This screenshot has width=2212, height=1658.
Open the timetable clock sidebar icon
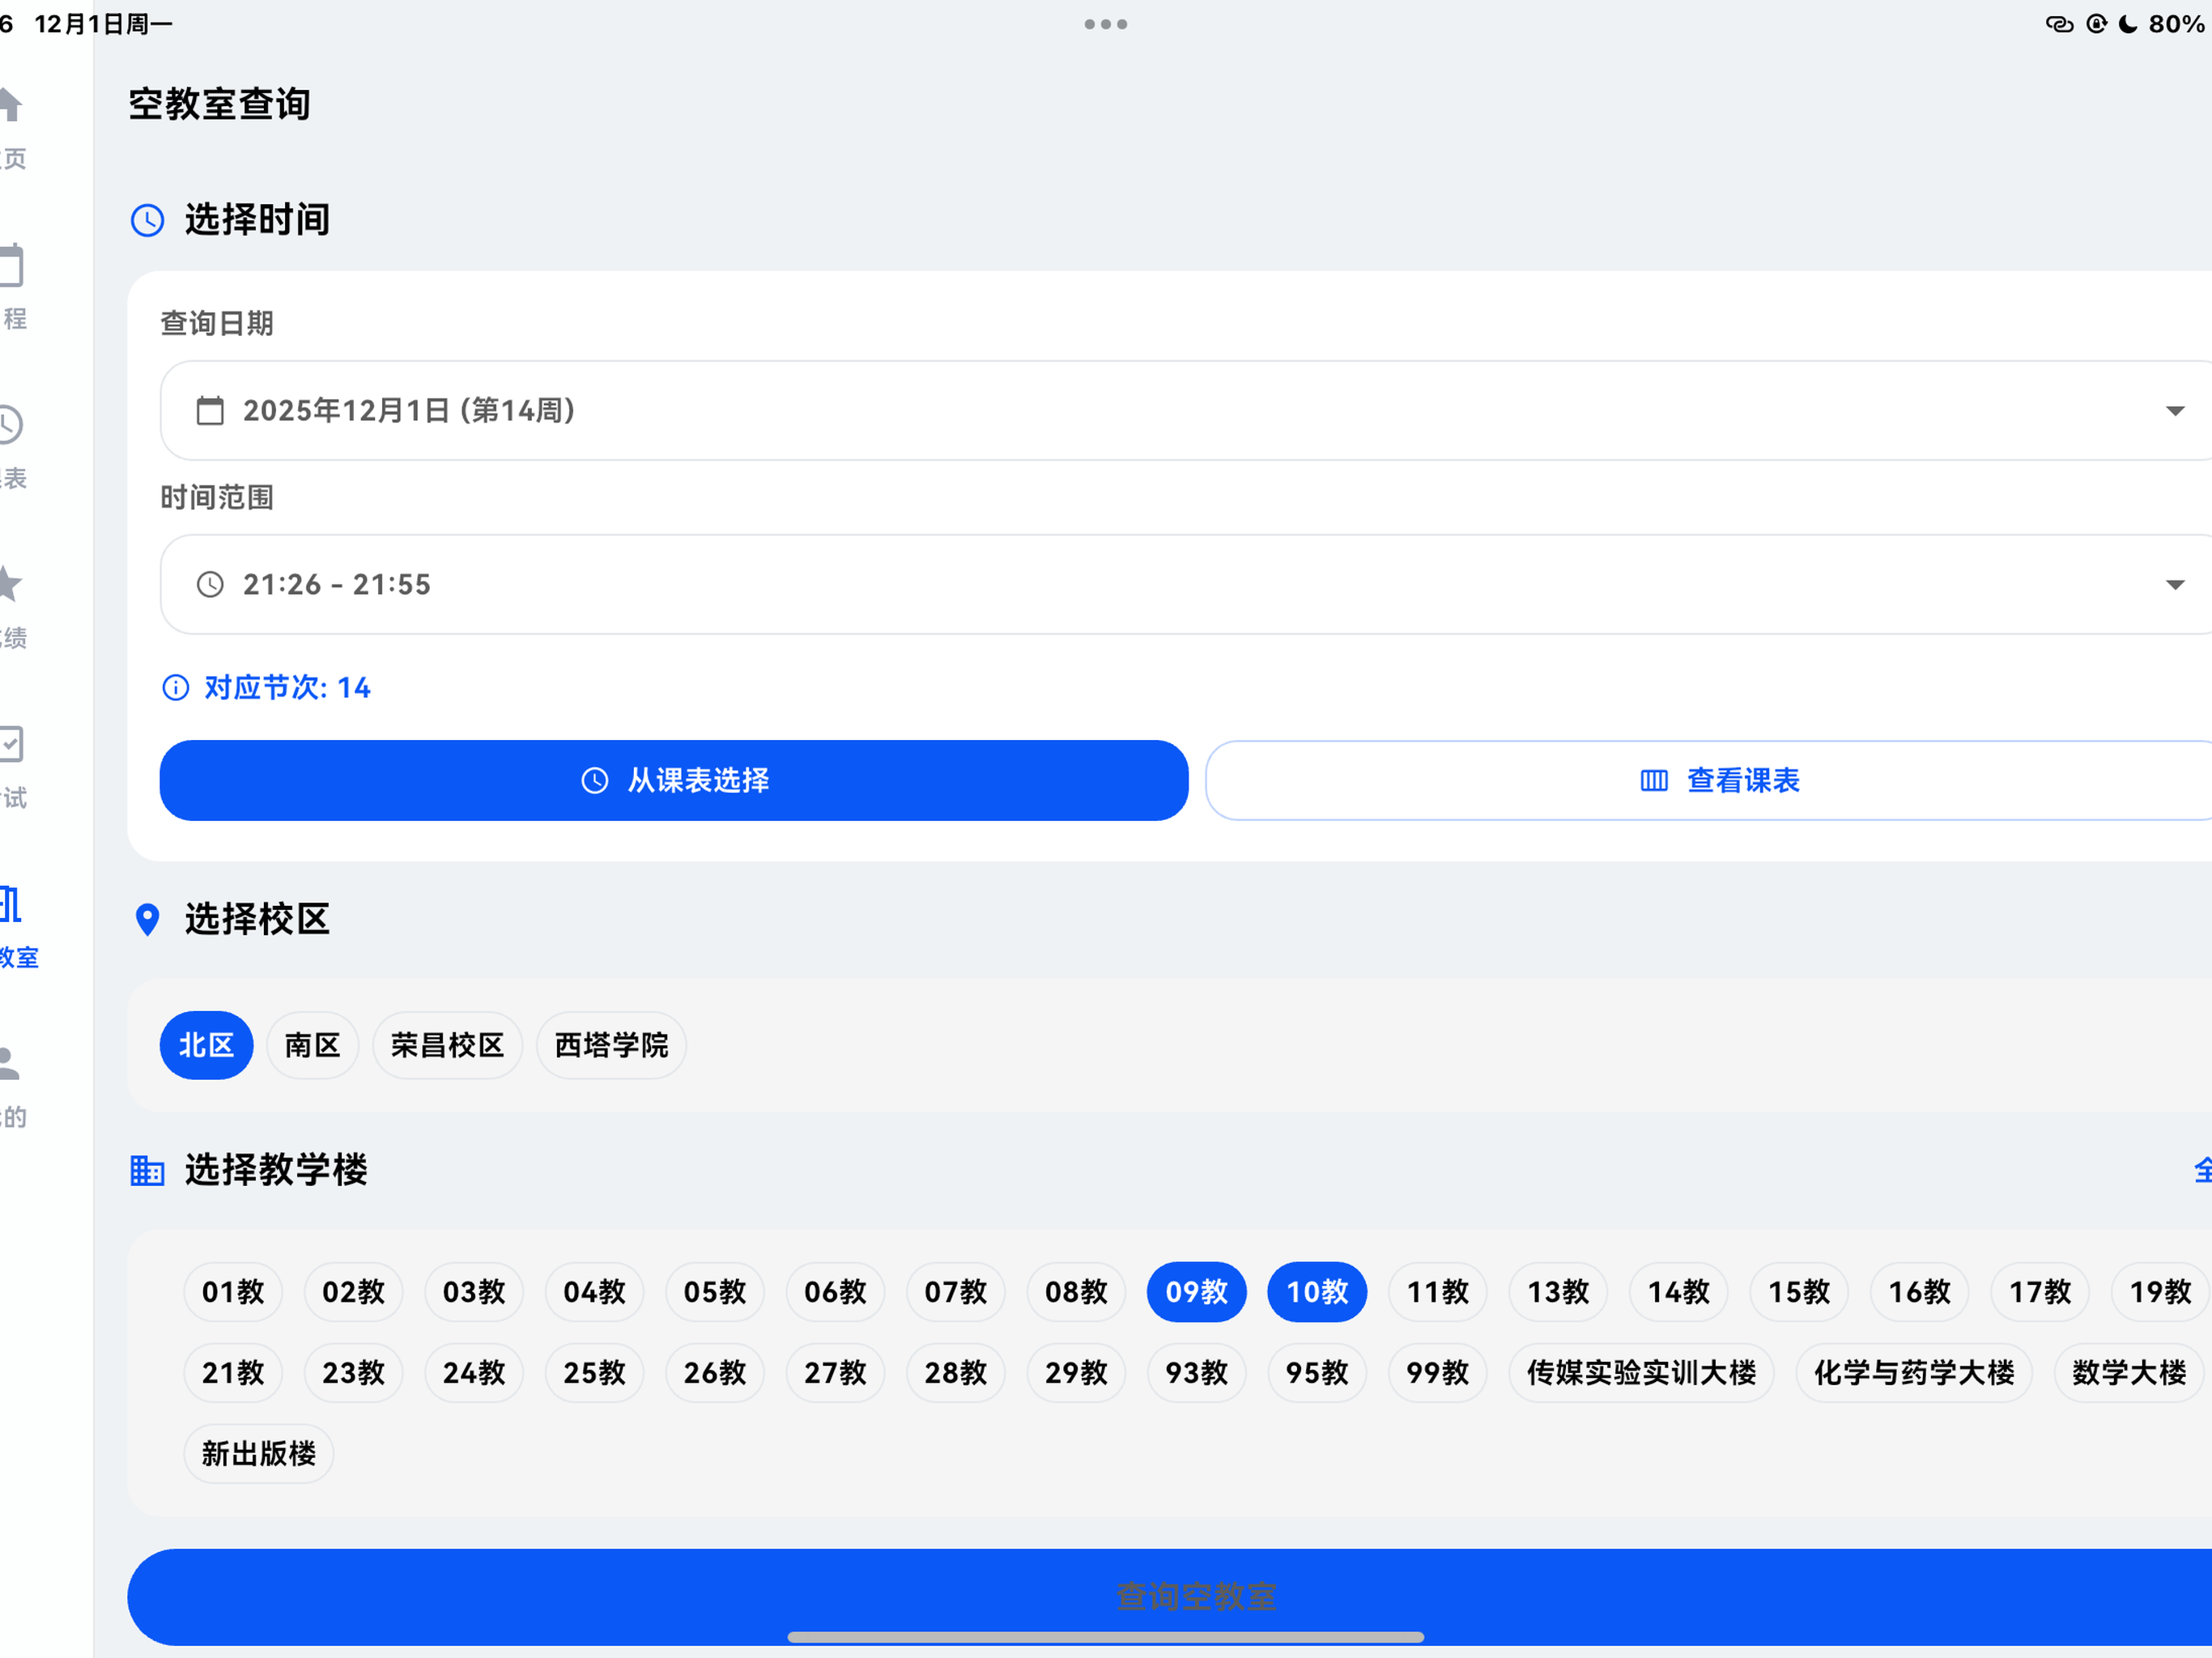[x=10, y=425]
